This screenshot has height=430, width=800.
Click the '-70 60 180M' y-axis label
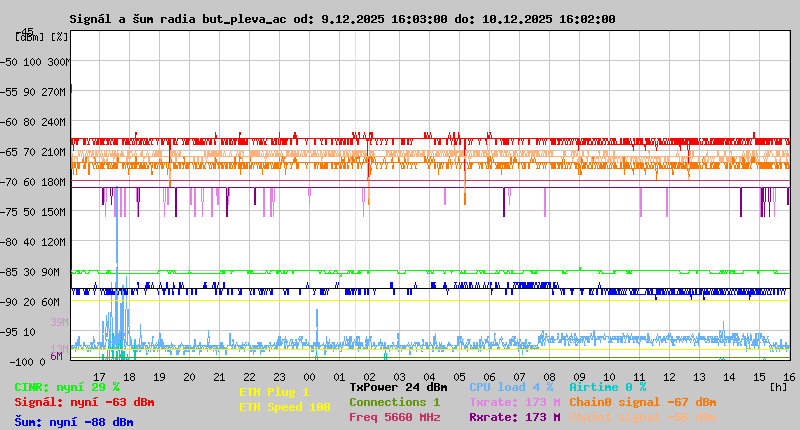click(x=33, y=182)
